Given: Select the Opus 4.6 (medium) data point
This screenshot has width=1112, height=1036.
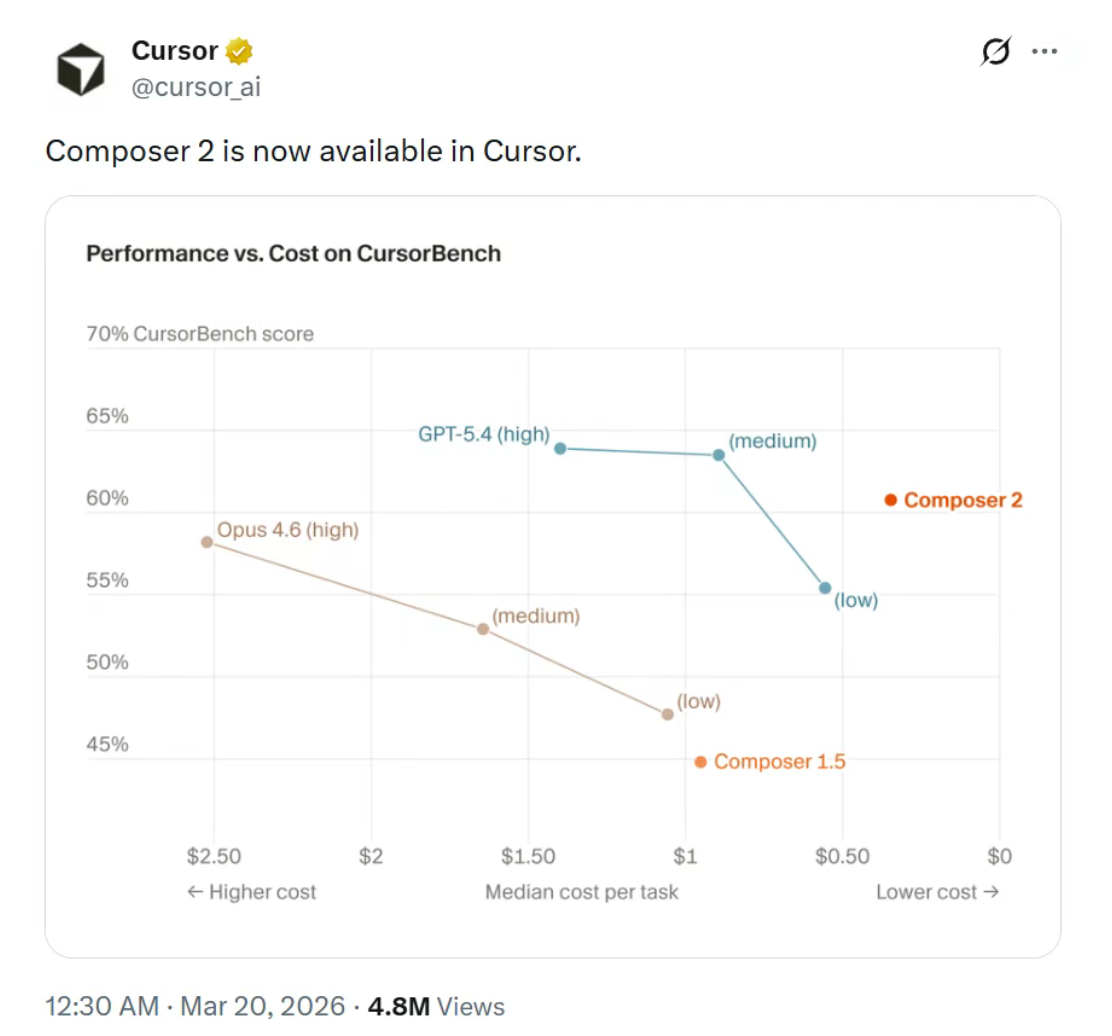Looking at the screenshot, I should pos(483,629).
